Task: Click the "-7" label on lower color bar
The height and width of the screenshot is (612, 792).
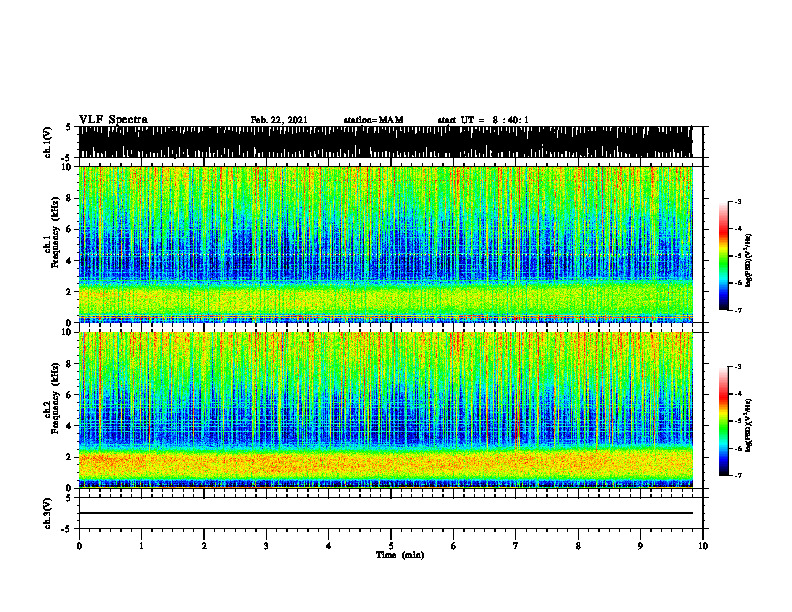Action: (x=738, y=475)
